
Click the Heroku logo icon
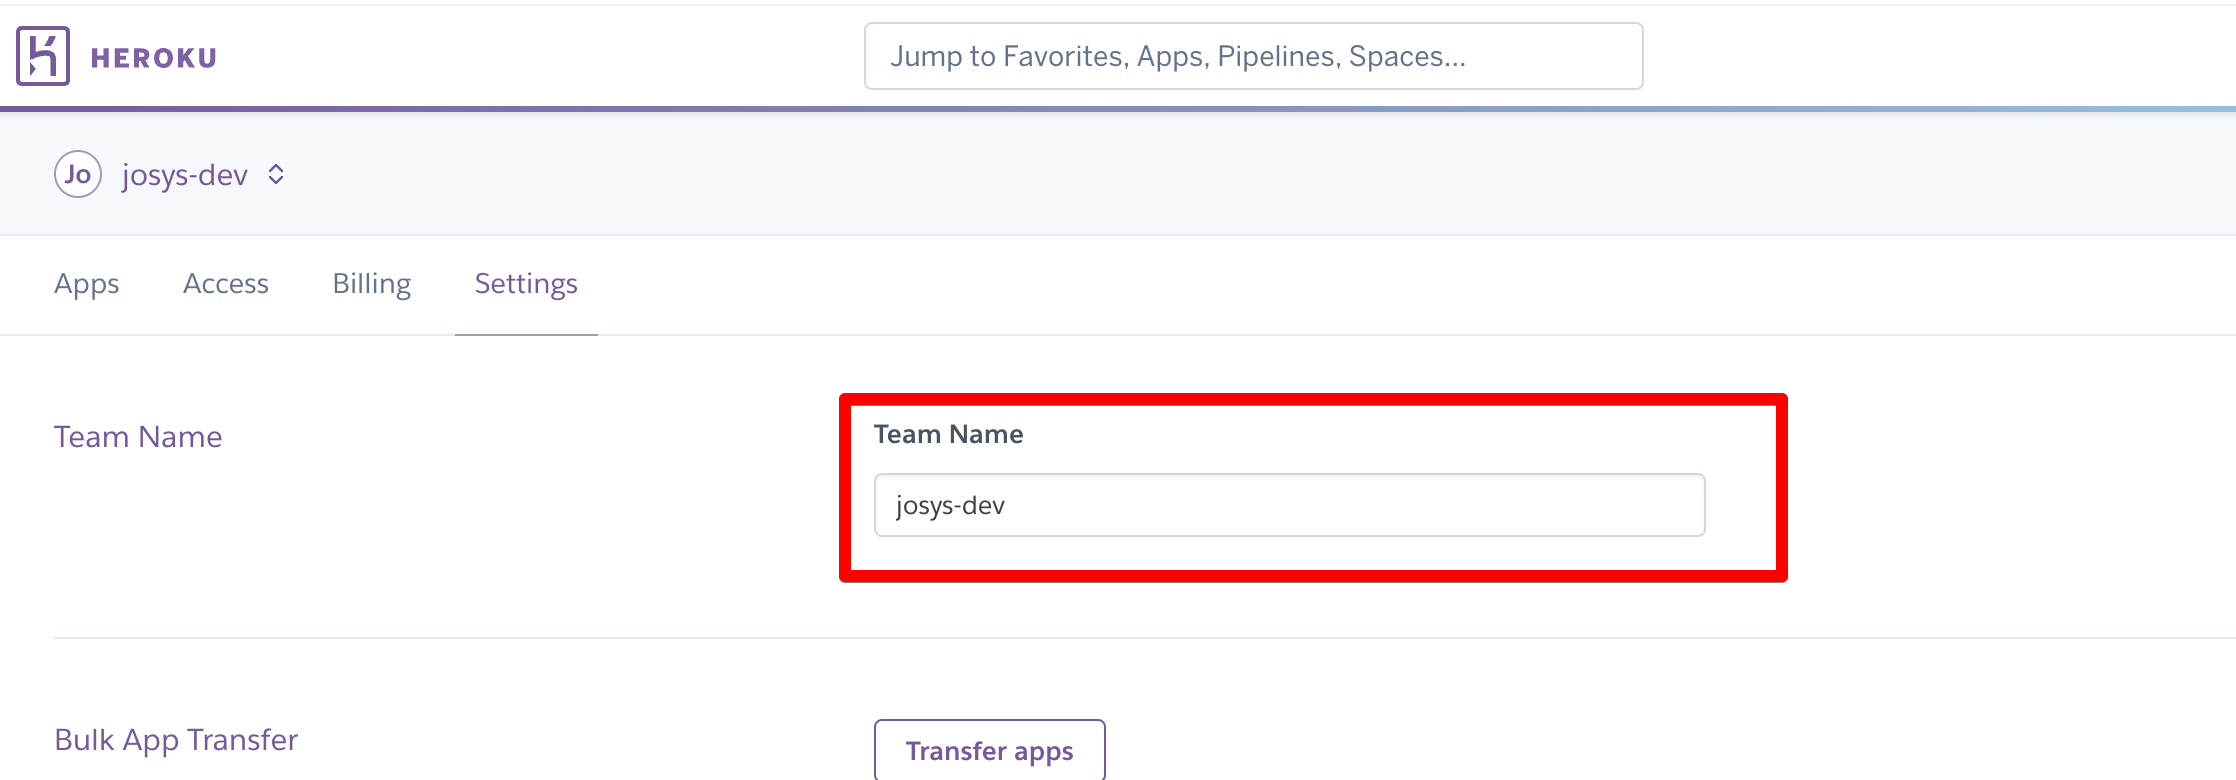tap(43, 56)
